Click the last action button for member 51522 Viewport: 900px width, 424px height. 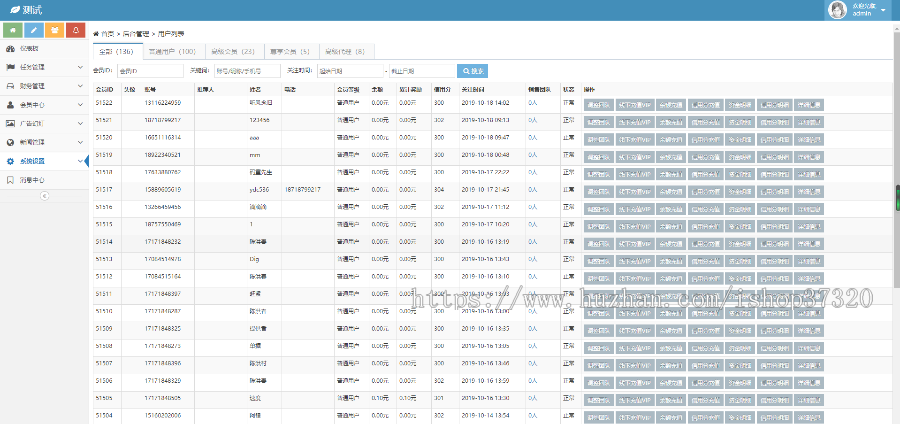coord(809,104)
